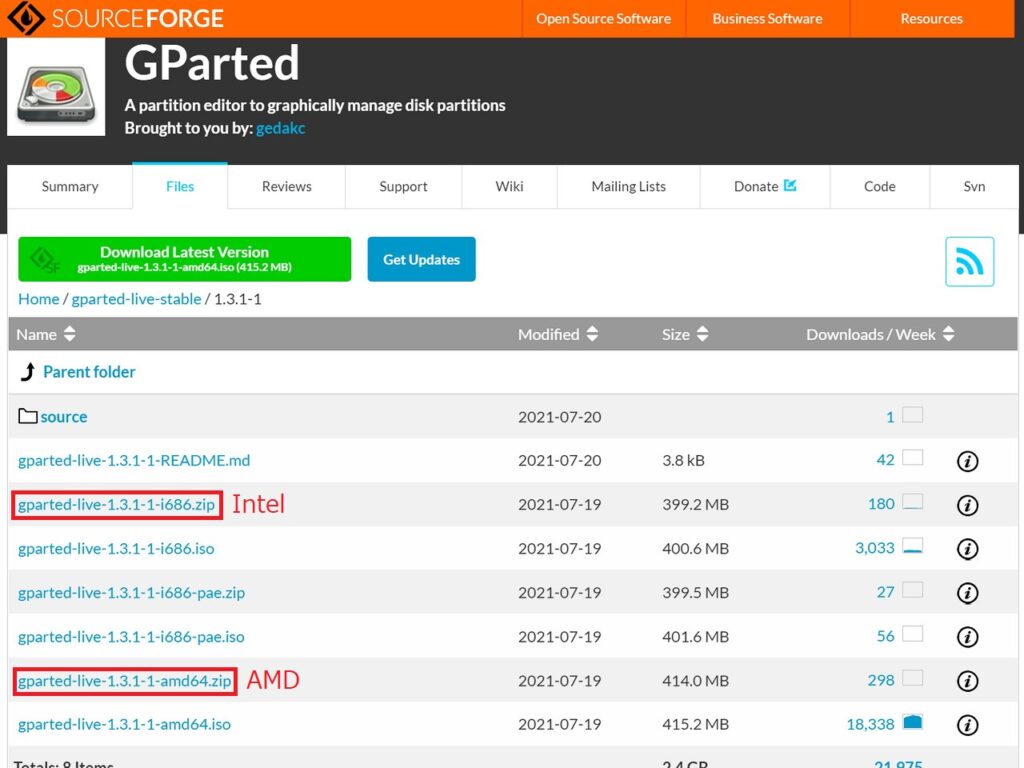Show info for gparted-live-1.3.1-1-i686.iso

[x=967, y=549]
